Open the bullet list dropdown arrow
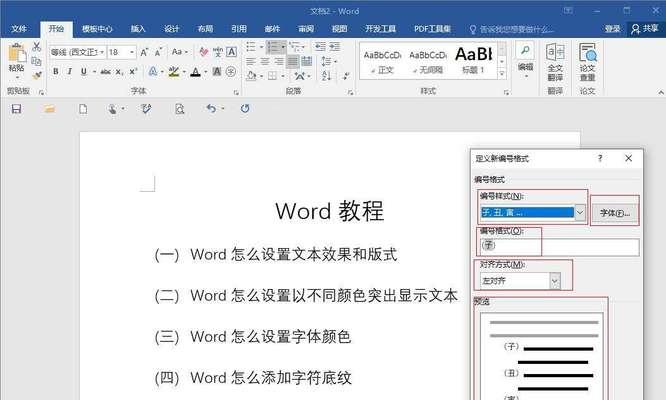This screenshot has width=666, height=400. click(x=261, y=47)
